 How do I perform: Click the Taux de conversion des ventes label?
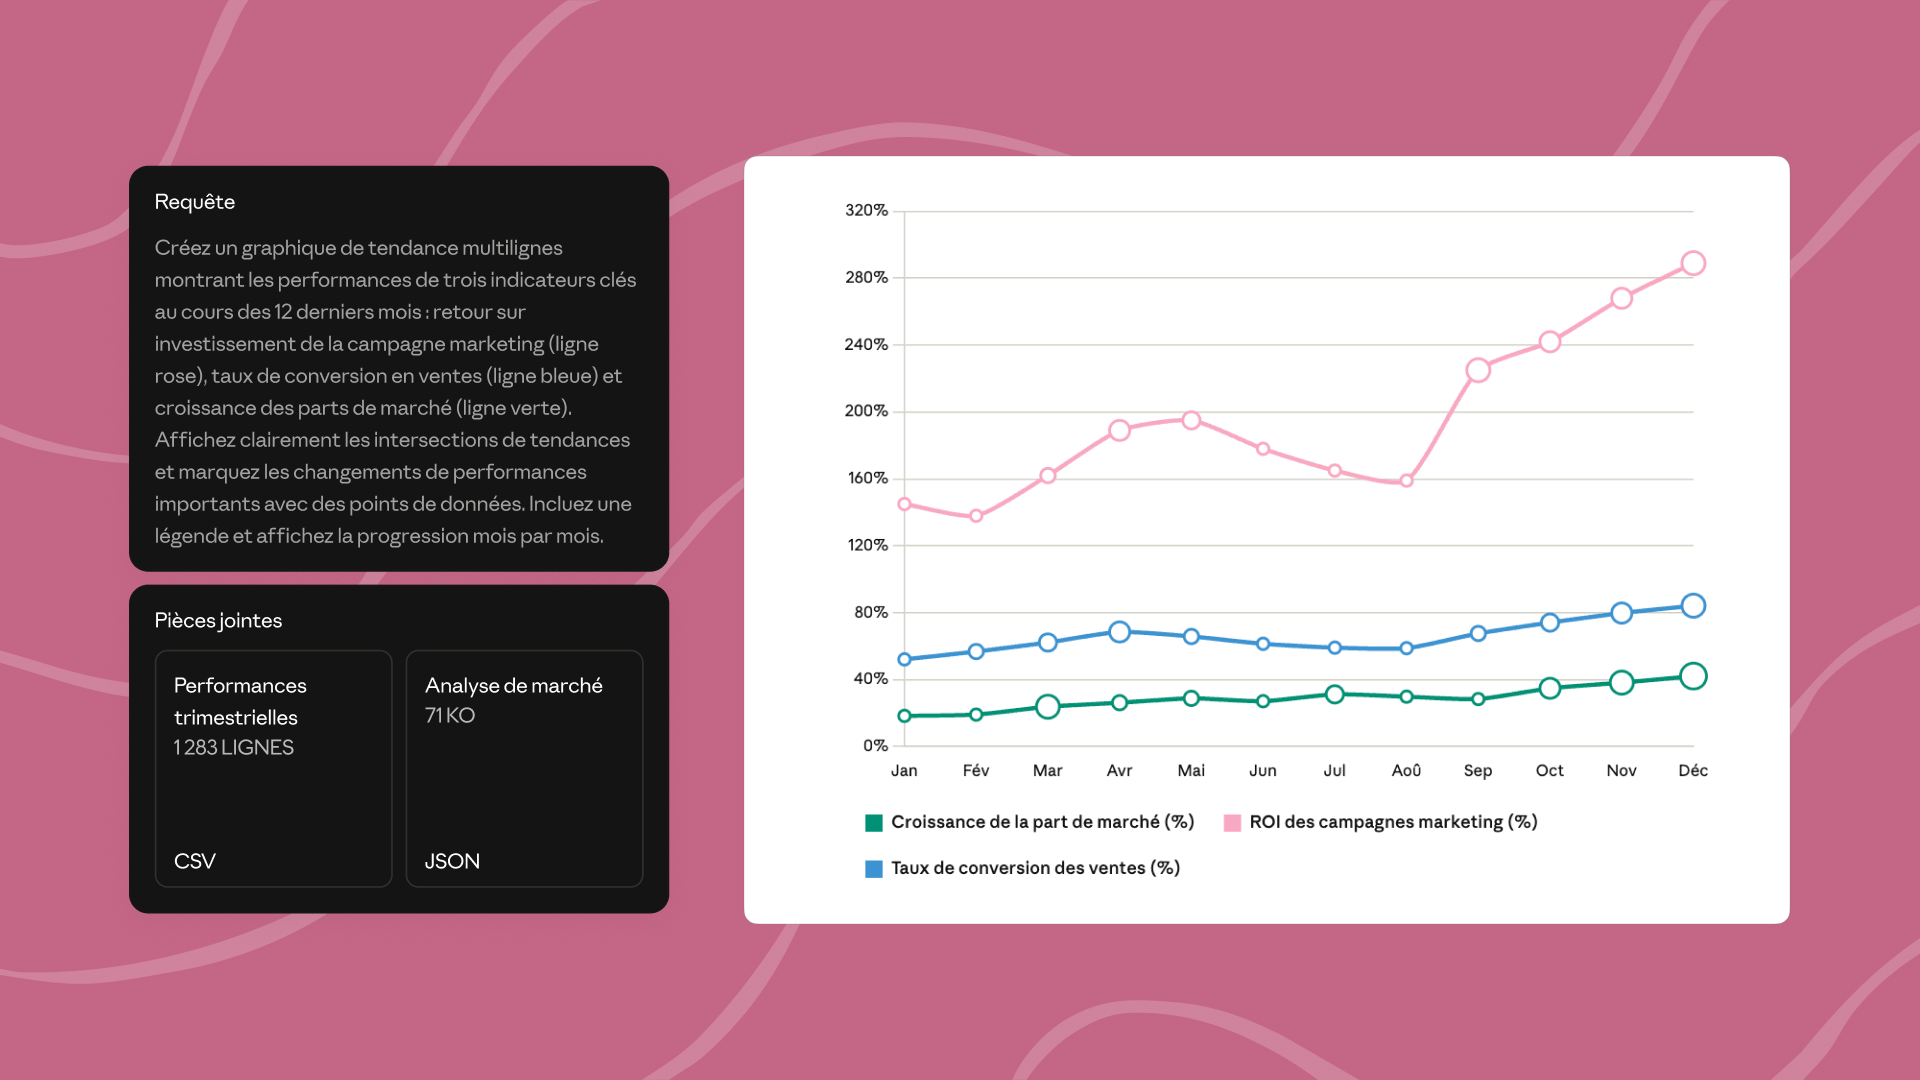(x=1035, y=868)
